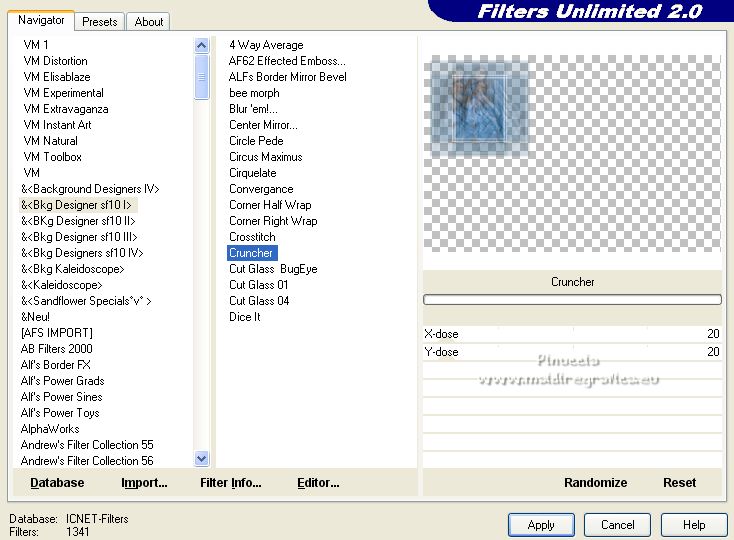Select &<Background Designers IV> category
The image size is (734, 540).
(90, 189)
